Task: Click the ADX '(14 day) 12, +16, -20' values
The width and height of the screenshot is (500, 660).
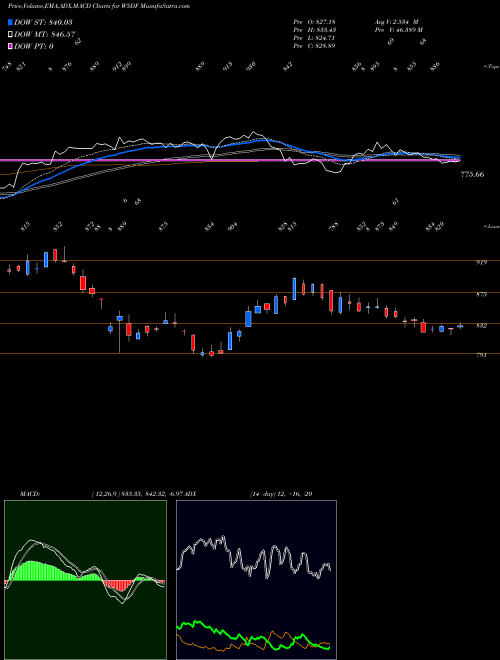Action: point(280,494)
